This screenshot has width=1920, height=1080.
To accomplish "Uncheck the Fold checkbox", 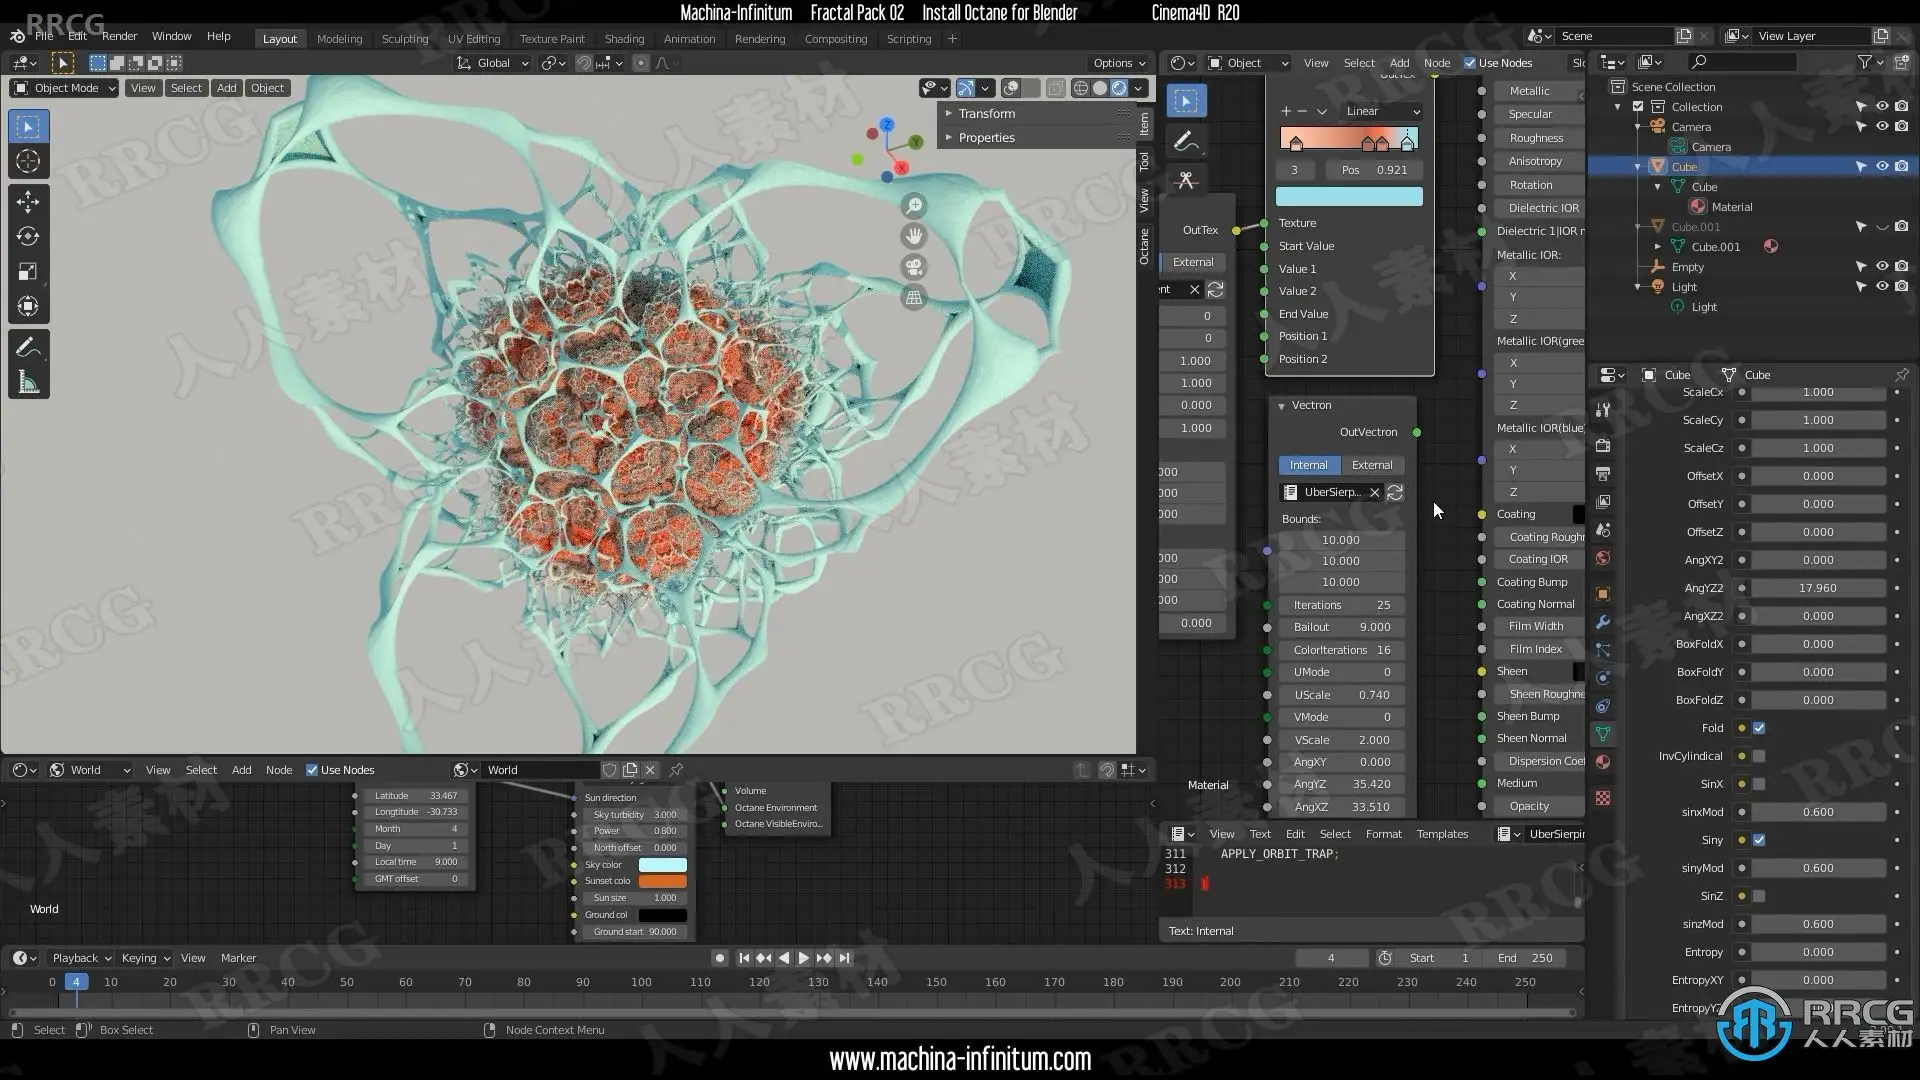I will [1759, 728].
